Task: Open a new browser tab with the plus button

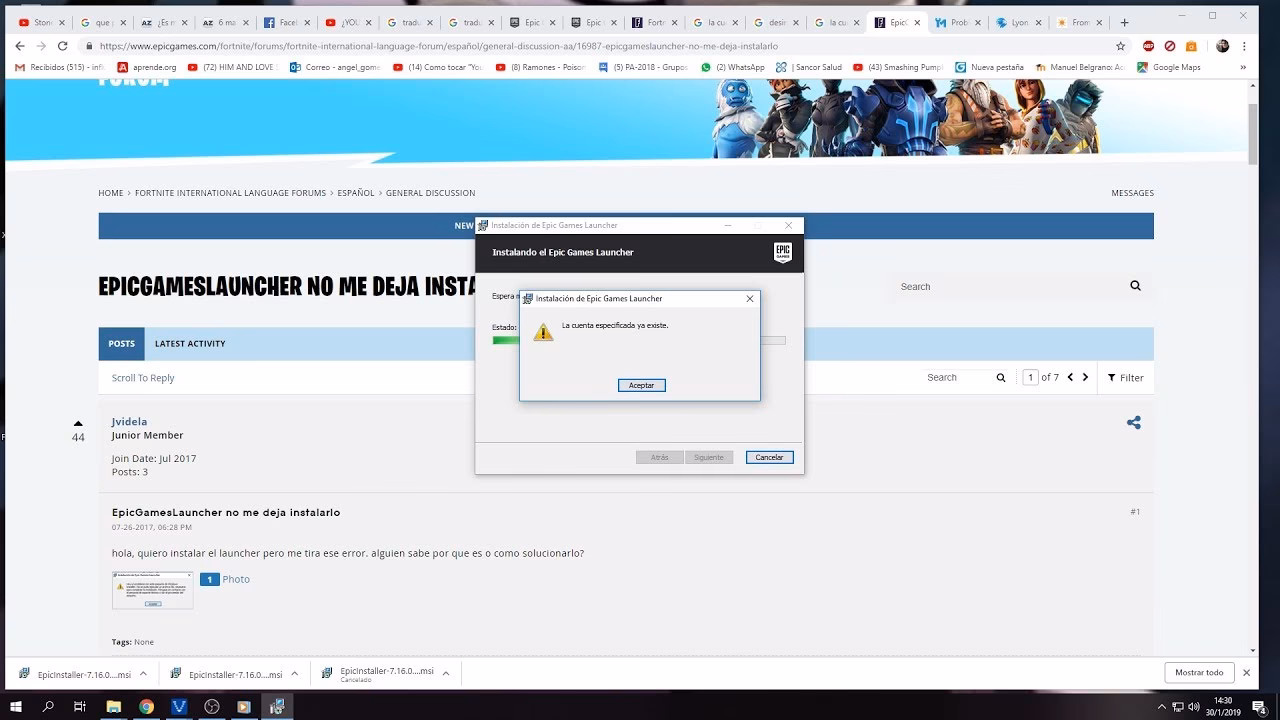Action: 1125,22
